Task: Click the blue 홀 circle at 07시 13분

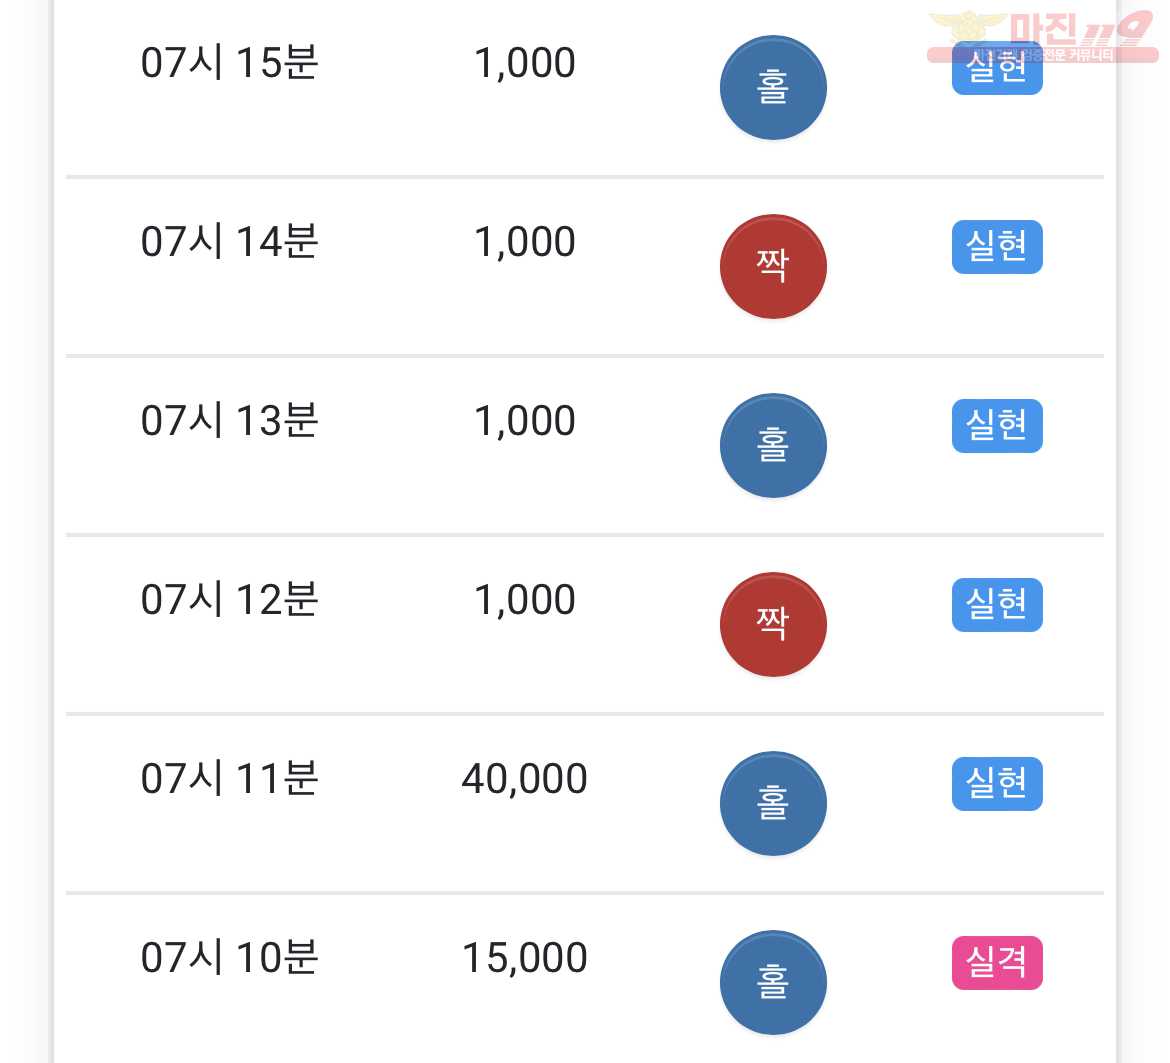Action: click(773, 445)
